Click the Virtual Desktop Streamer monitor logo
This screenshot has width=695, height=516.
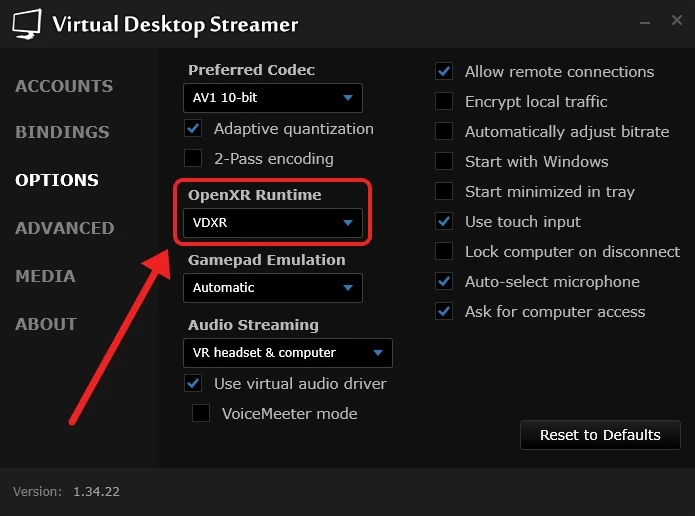(27, 24)
